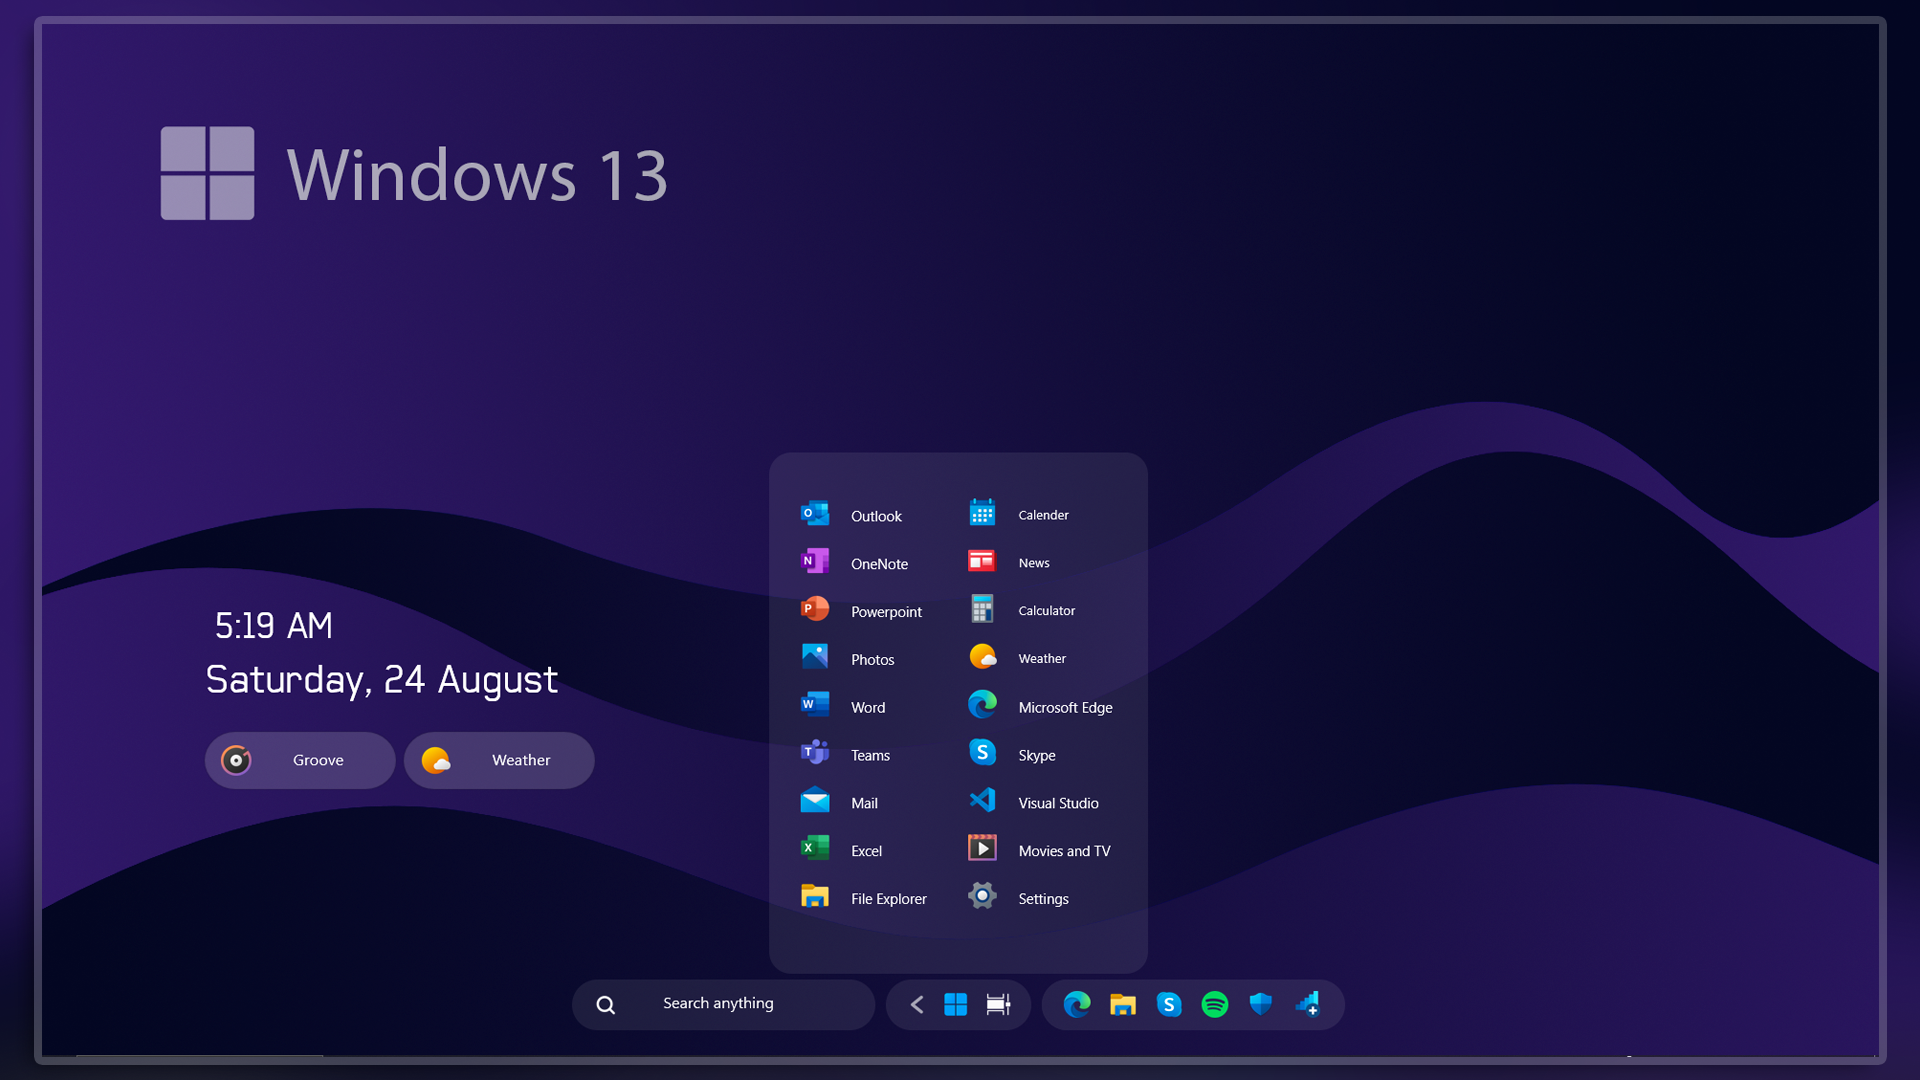
Task: Open Skype from the start menu list
Action: click(x=1011, y=754)
